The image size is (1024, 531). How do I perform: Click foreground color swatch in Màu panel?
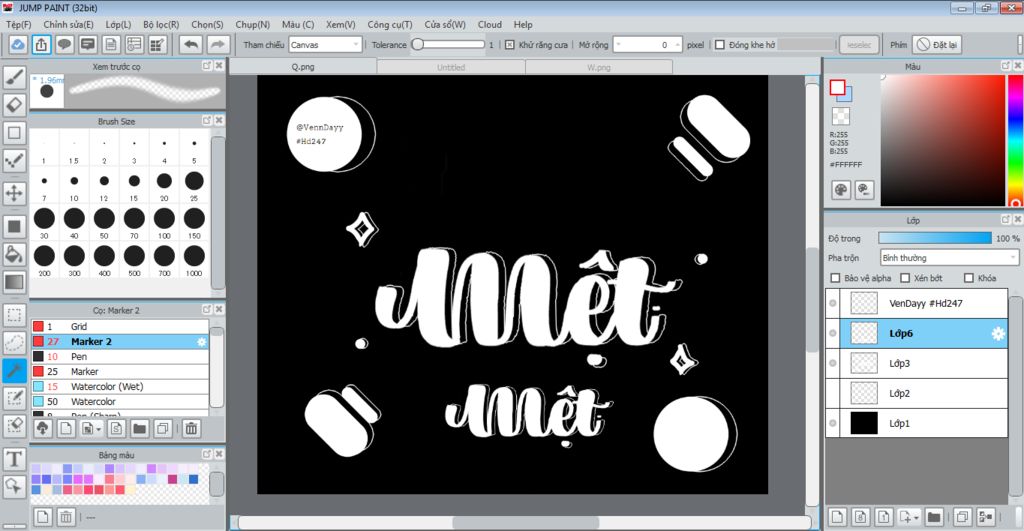click(x=837, y=87)
